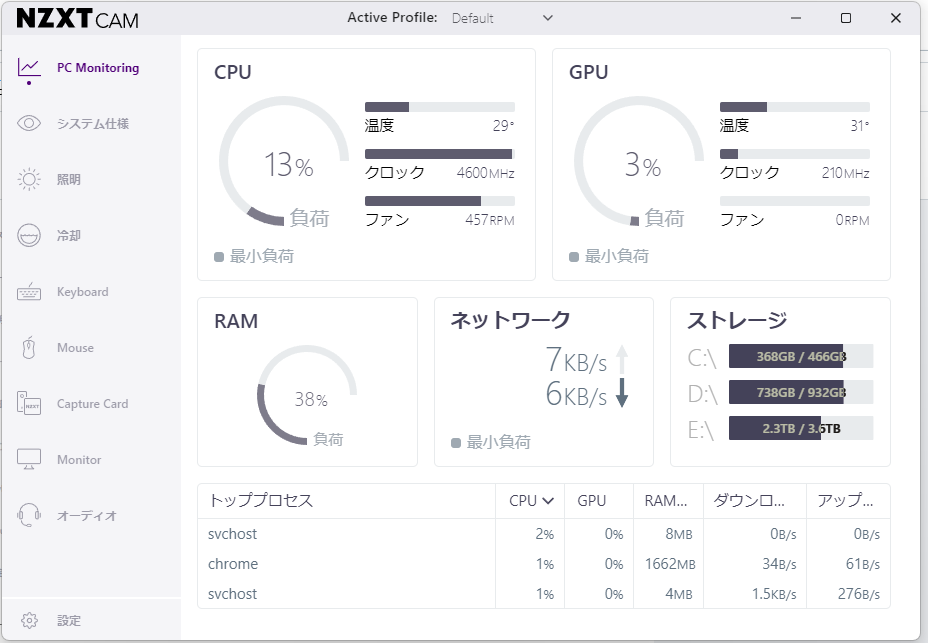Click the ネットワーク card title
The image size is (928, 643).
click(x=510, y=320)
